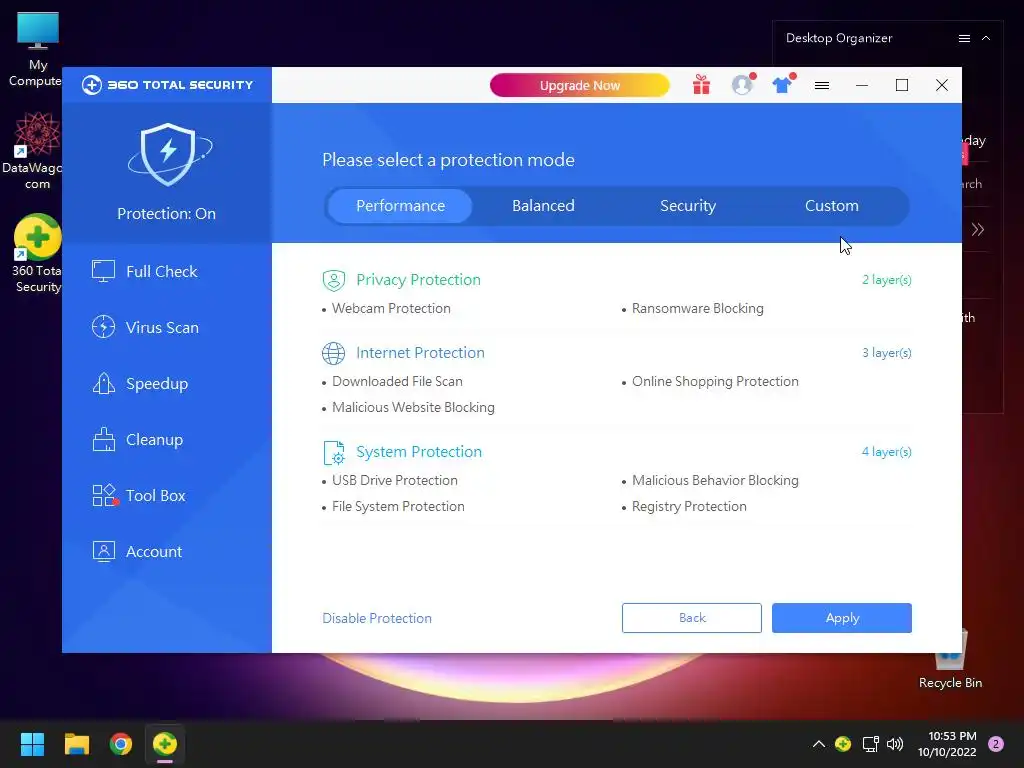The width and height of the screenshot is (1024, 768).
Task: Show hidden tray icons chevron
Action: tap(818, 744)
